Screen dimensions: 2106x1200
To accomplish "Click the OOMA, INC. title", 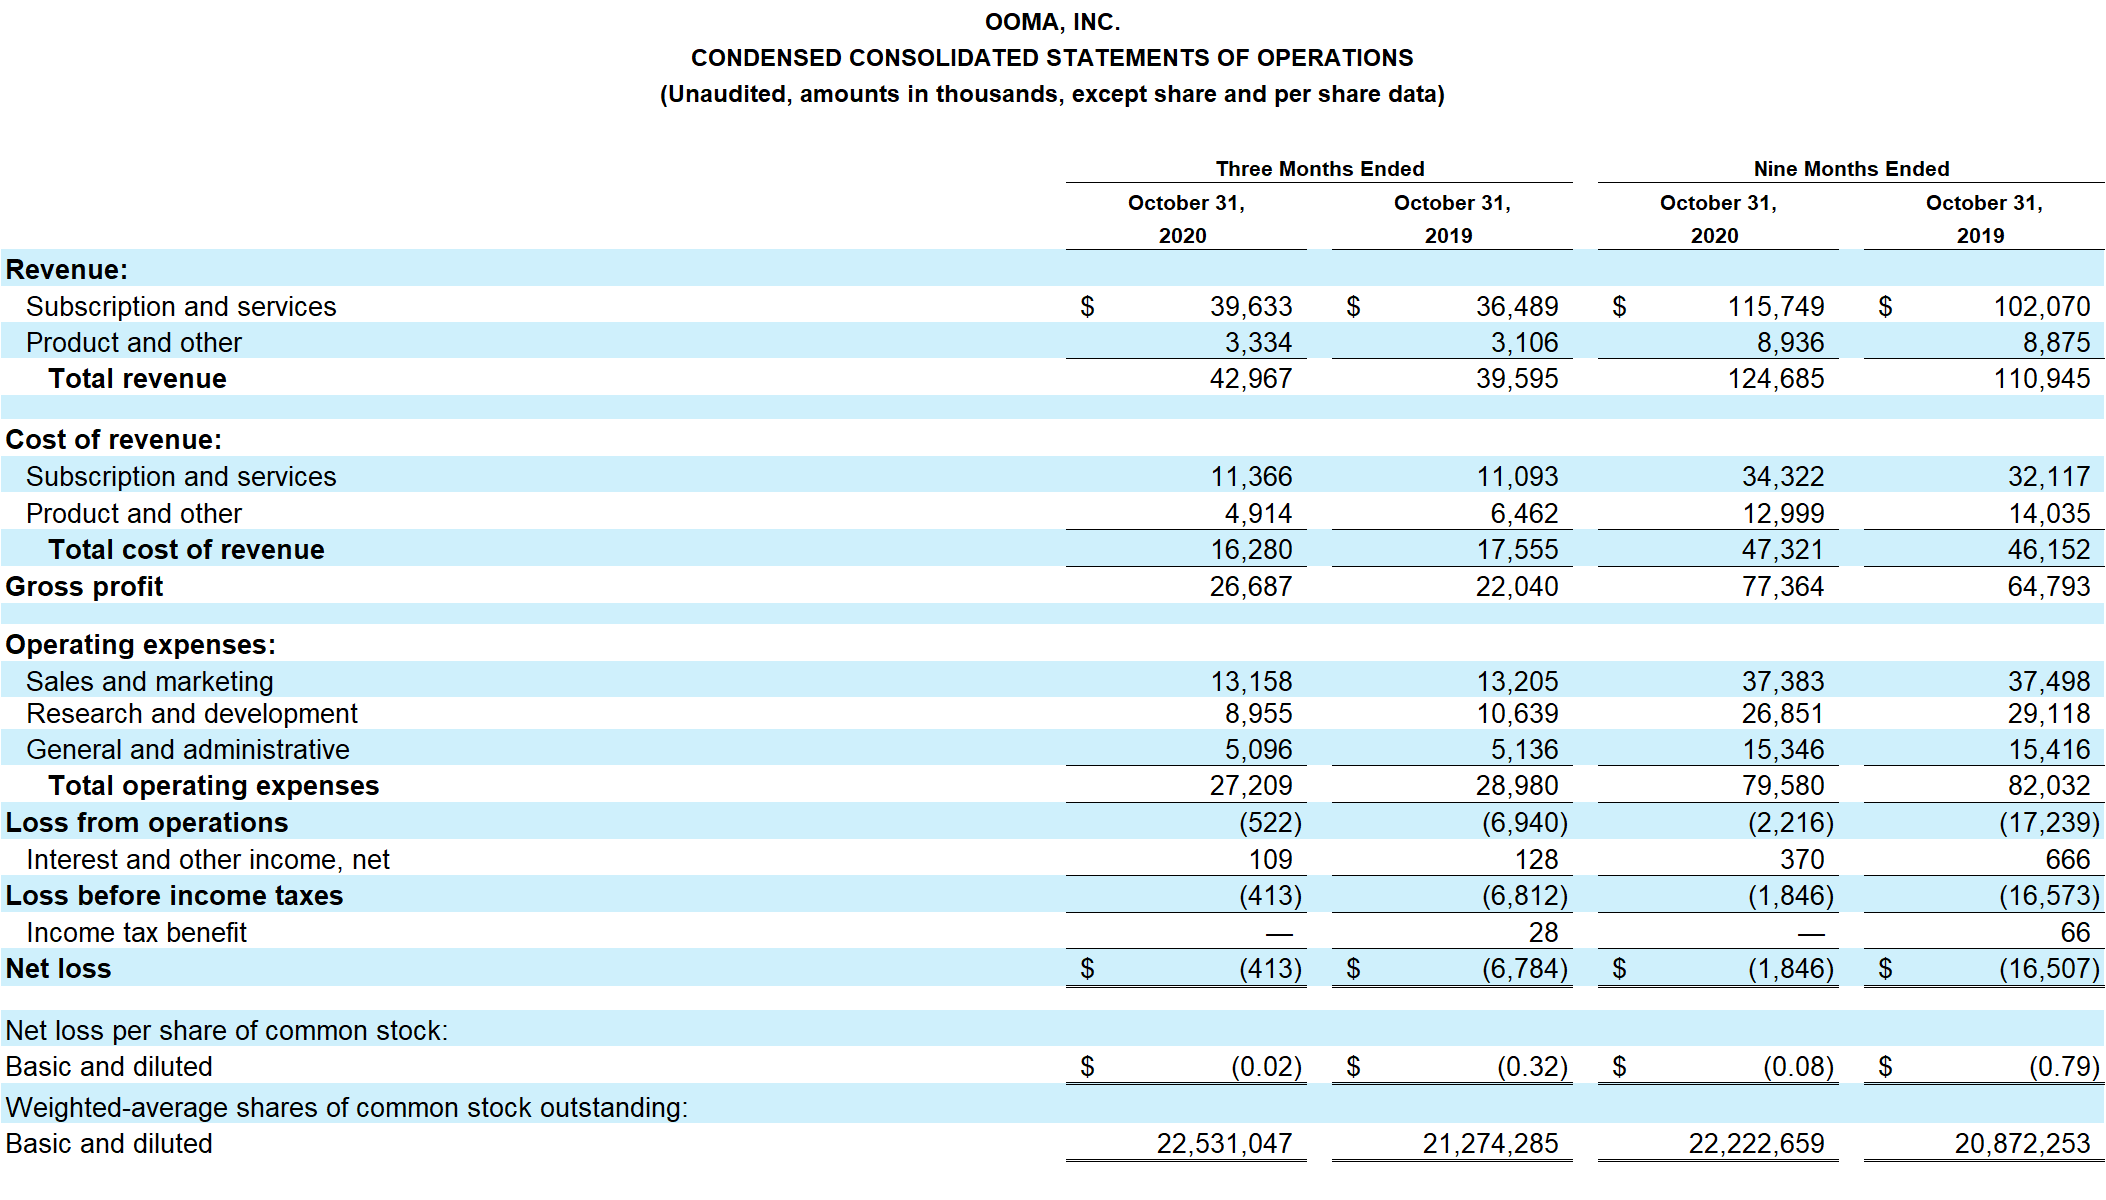I will pyautogui.click(x=1052, y=22).
